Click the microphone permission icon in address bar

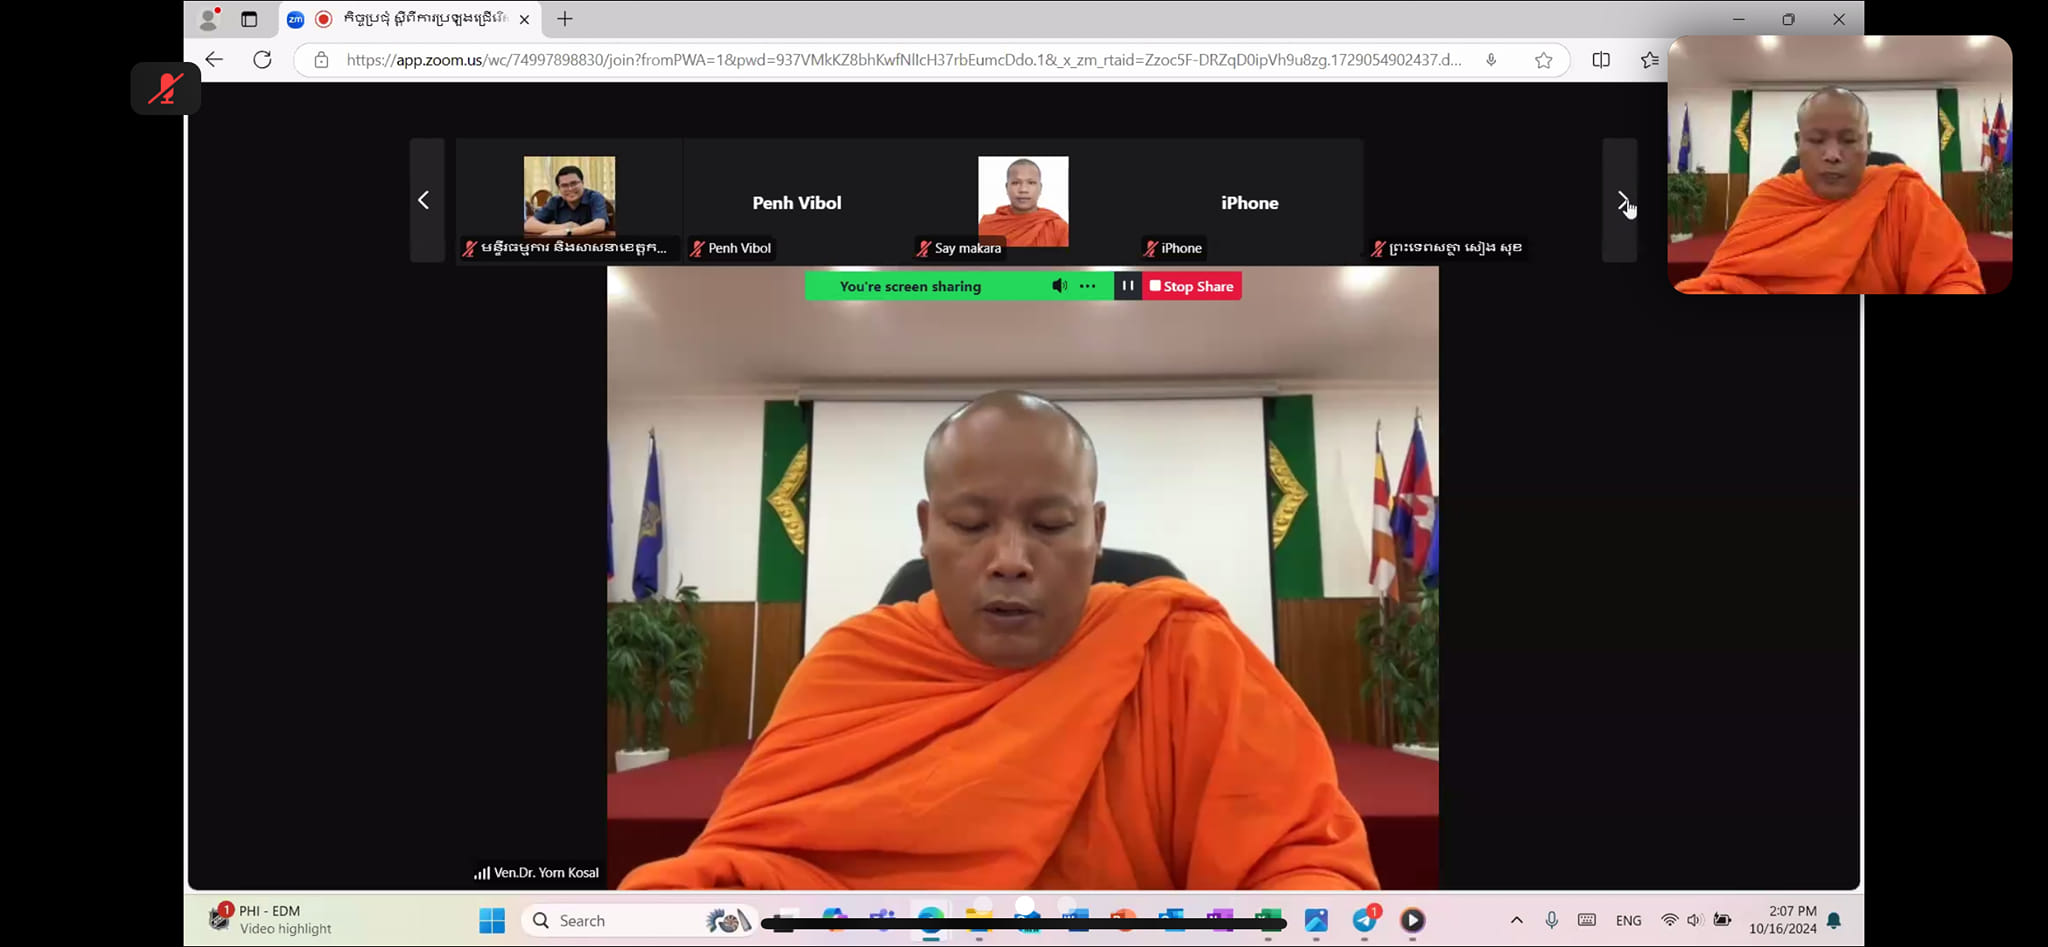[x=1491, y=60]
